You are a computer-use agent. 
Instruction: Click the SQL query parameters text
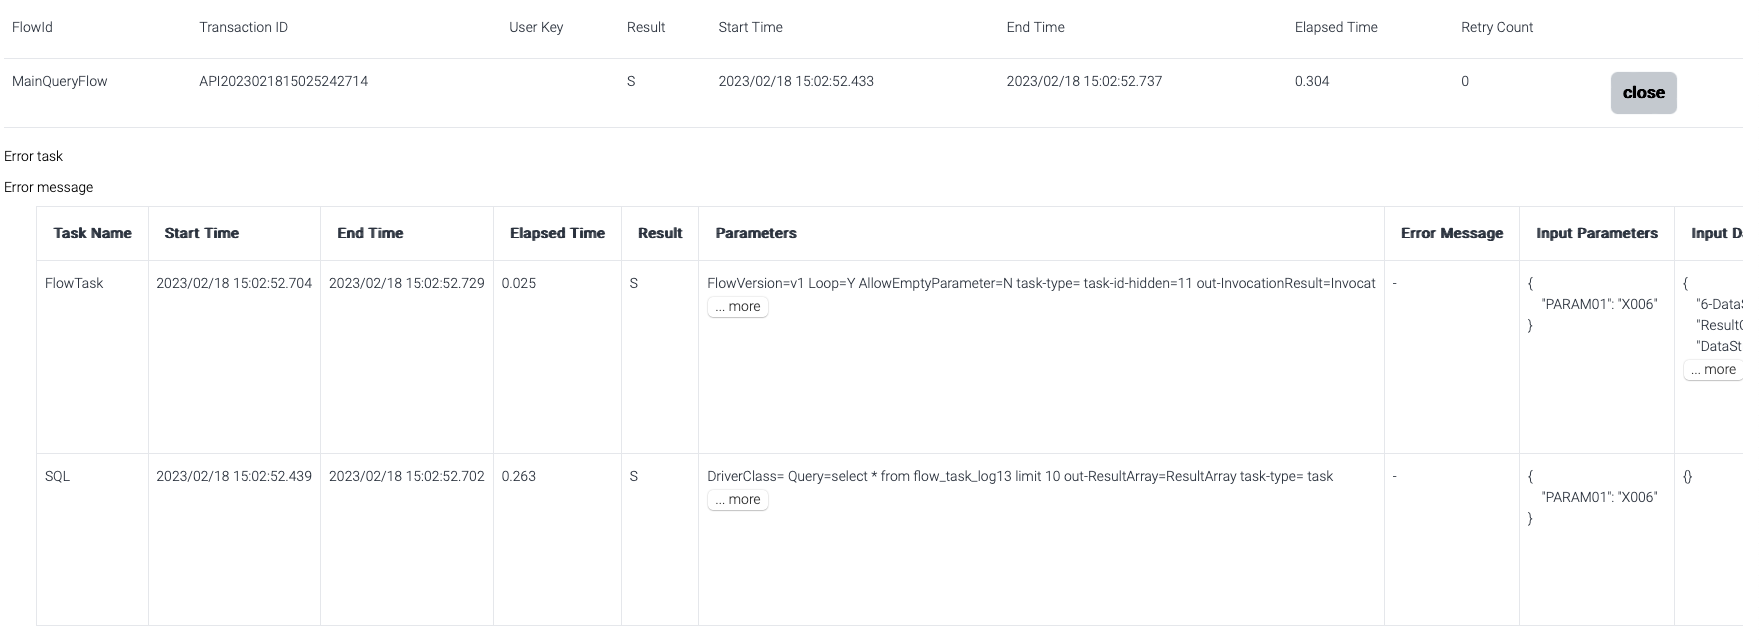pos(1019,477)
